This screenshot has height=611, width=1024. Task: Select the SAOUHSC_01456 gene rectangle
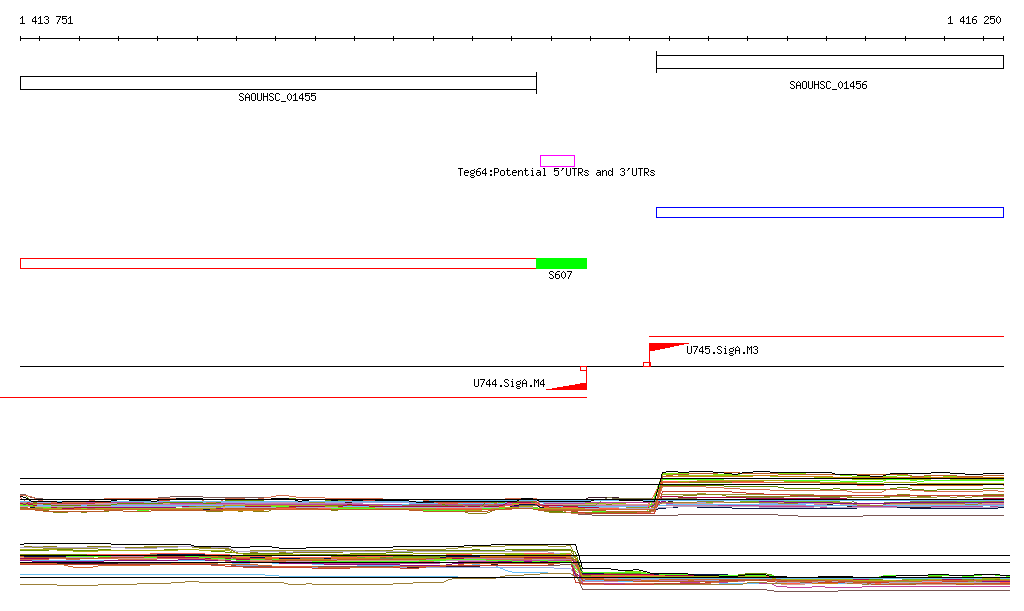pyautogui.click(x=829, y=62)
